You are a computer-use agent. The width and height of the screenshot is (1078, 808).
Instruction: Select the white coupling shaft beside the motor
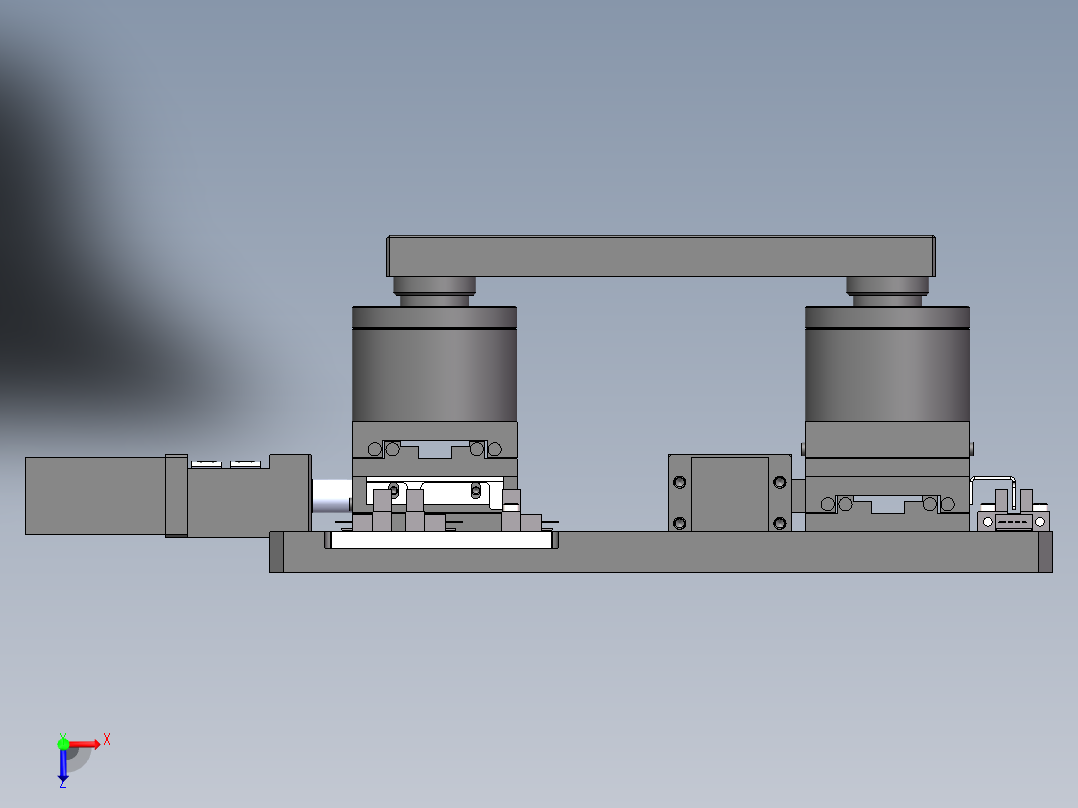332,496
